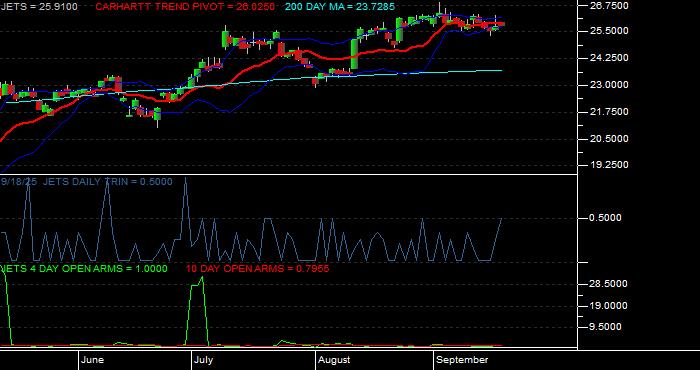Select the JETS 4 DAY OPEN ARMS = 1.0000 label
The height and width of the screenshot is (370, 700).
pyautogui.click(x=84, y=269)
